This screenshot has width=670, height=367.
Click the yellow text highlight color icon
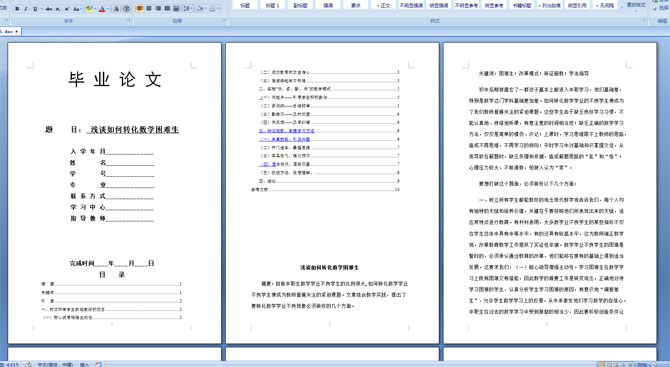89,9
